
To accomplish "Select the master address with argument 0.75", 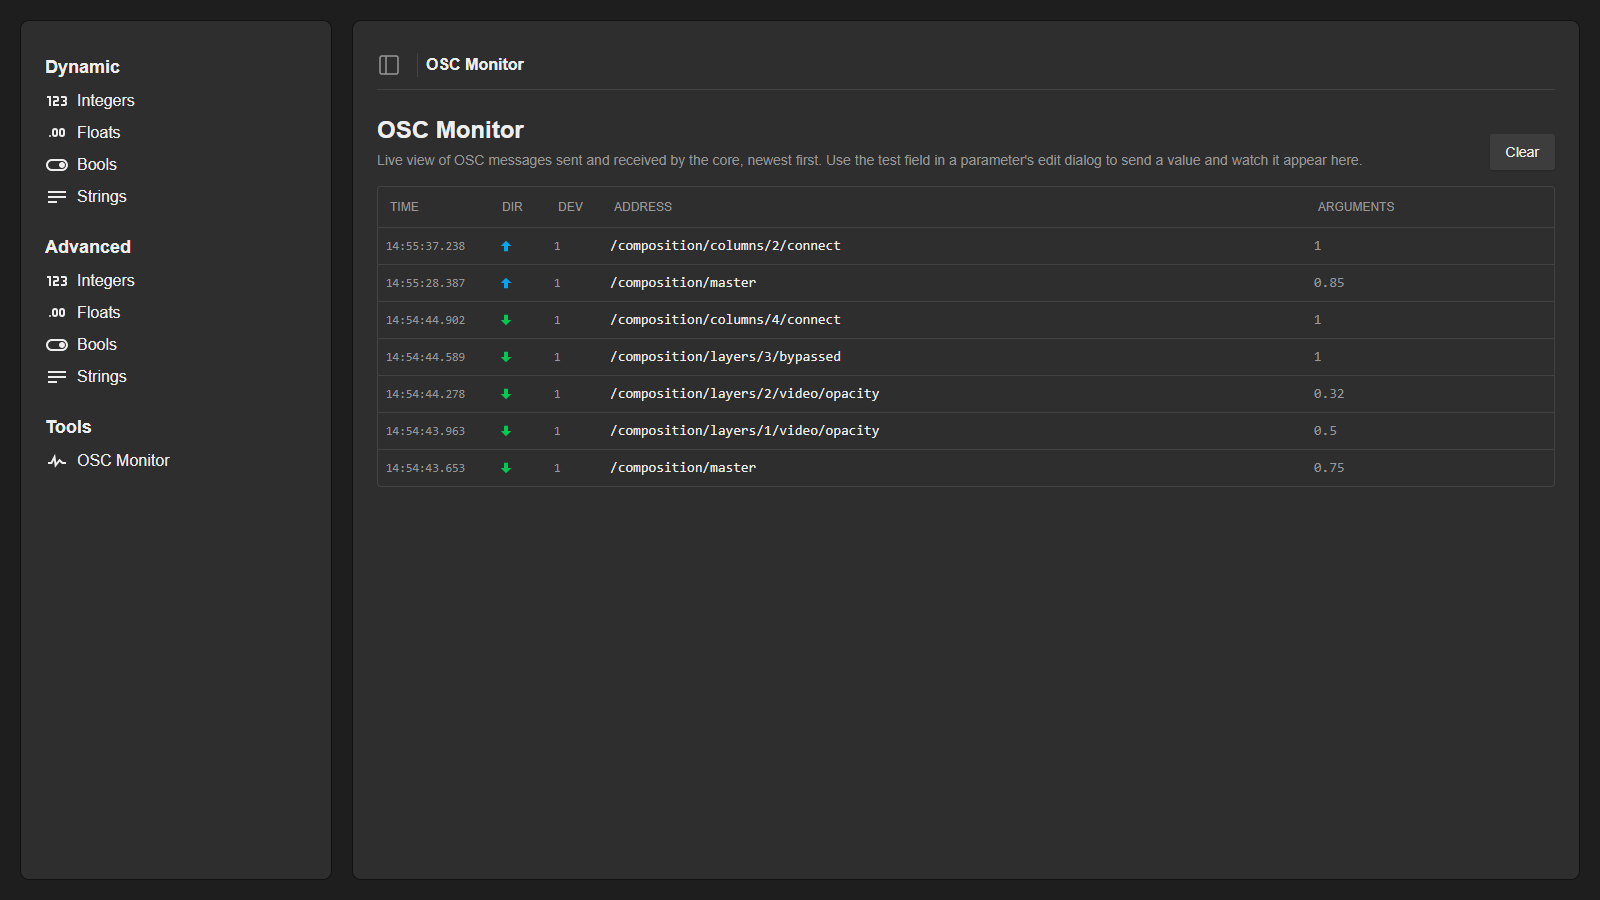I will (x=683, y=468).
